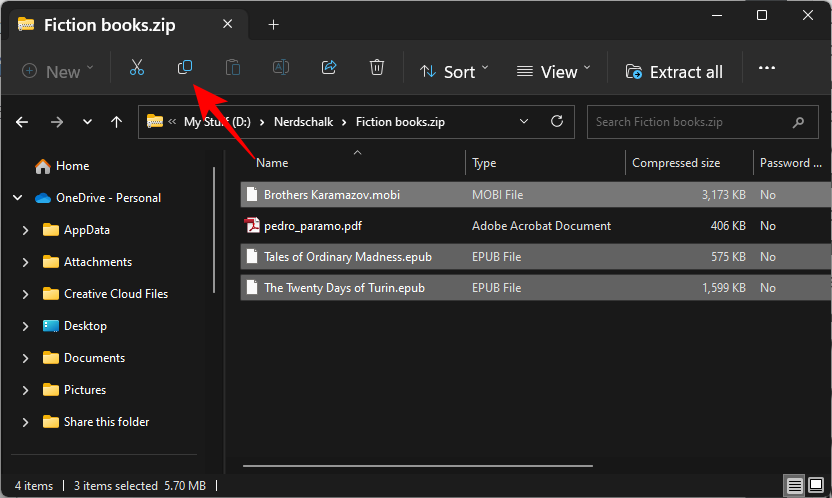Select Nerdschalk in the breadcrumb path
Image resolution: width=832 pixels, height=498 pixels.
(x=298, y=122)
